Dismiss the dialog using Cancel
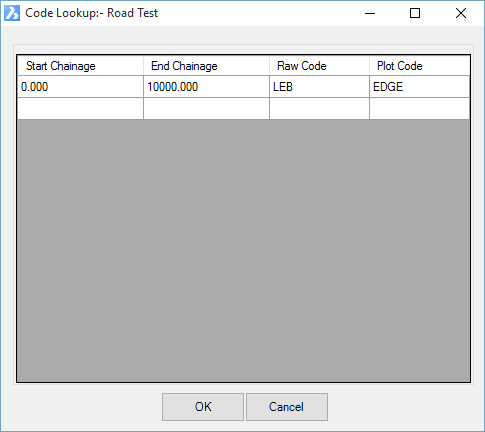Image resolution: width=485 pixels, height=432 pixels. tap(287, 407)
